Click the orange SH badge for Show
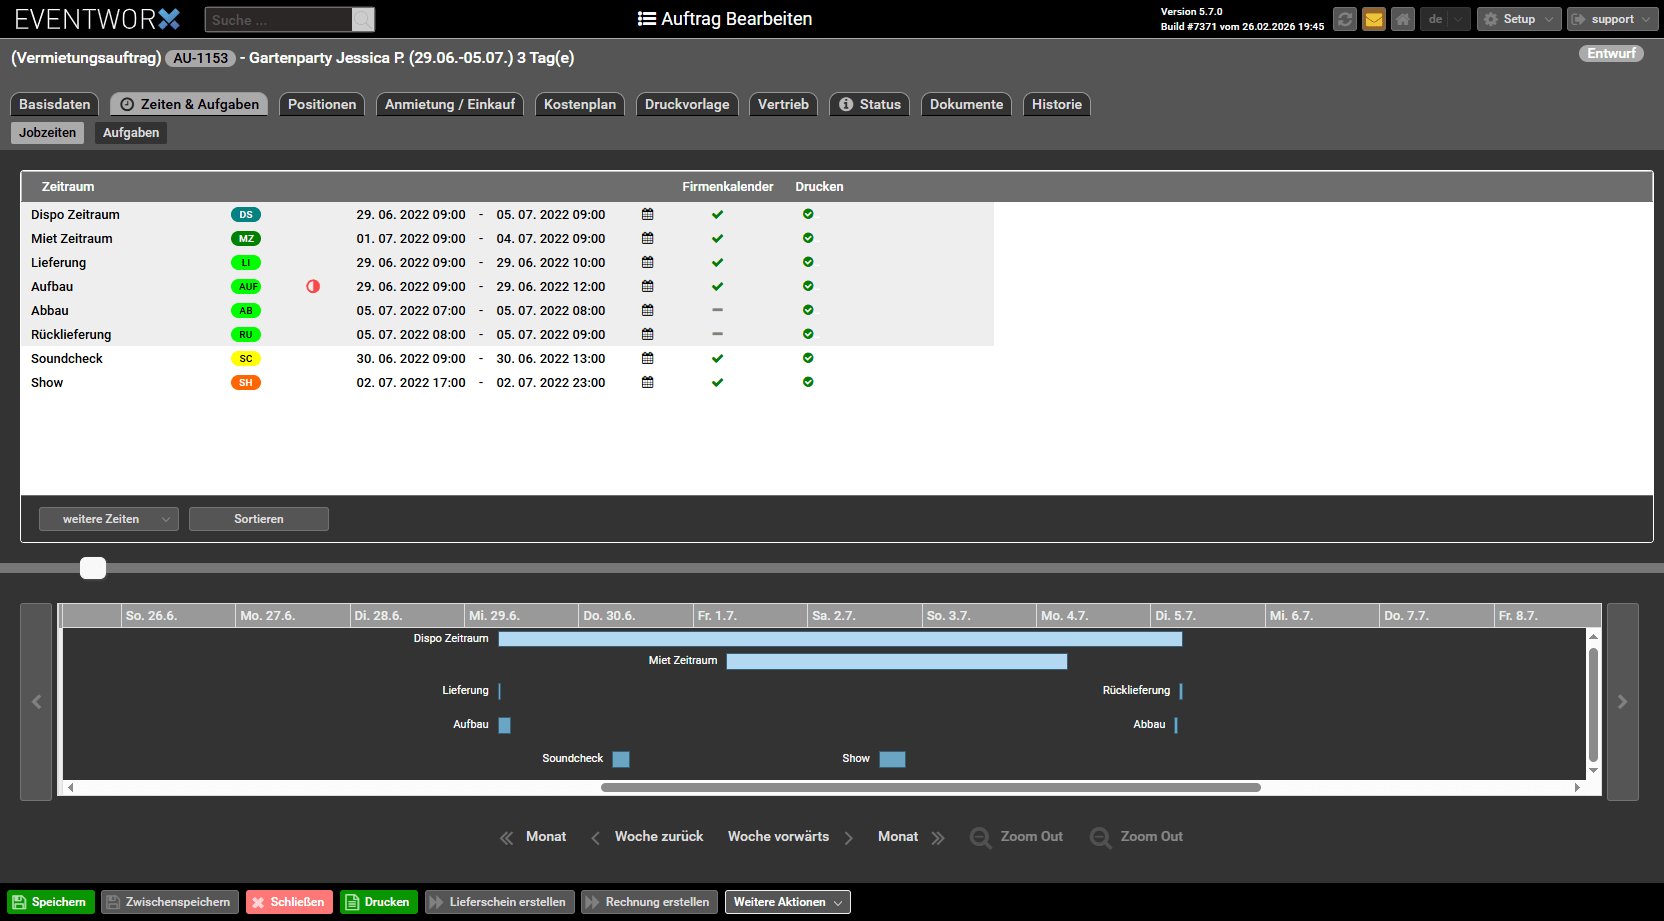This screenshot has height=921, width=1664. tap(246, 383)
